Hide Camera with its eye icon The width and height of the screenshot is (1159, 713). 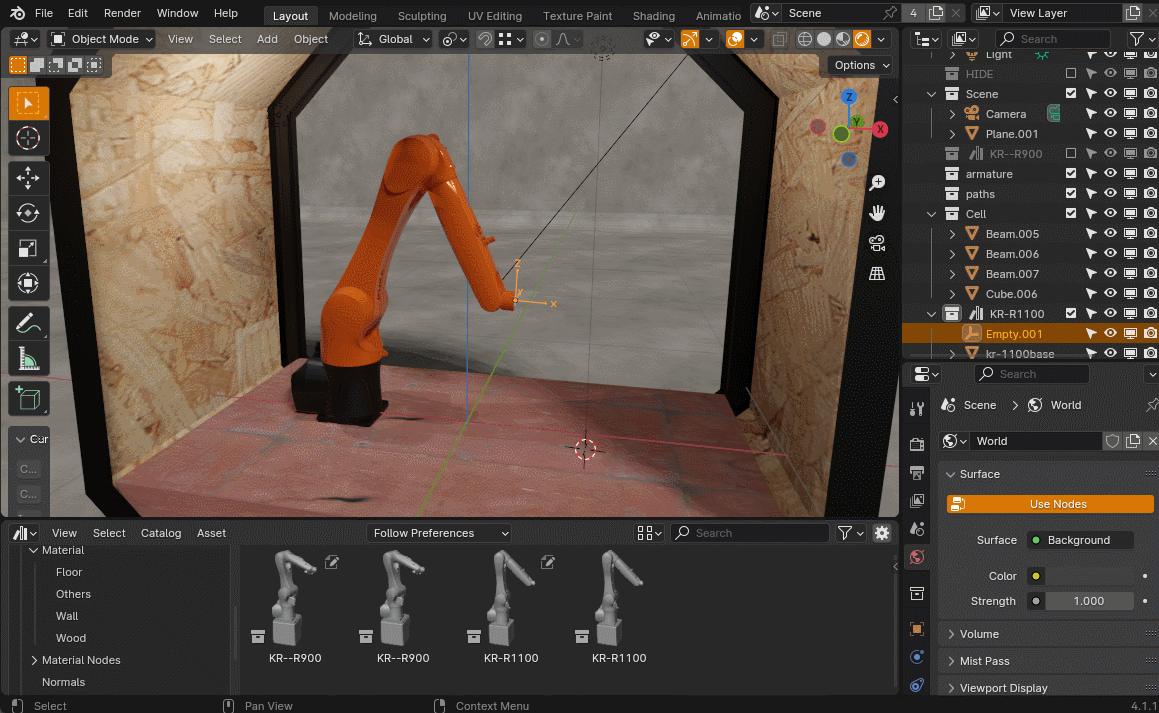click(x=1110, y=114)
